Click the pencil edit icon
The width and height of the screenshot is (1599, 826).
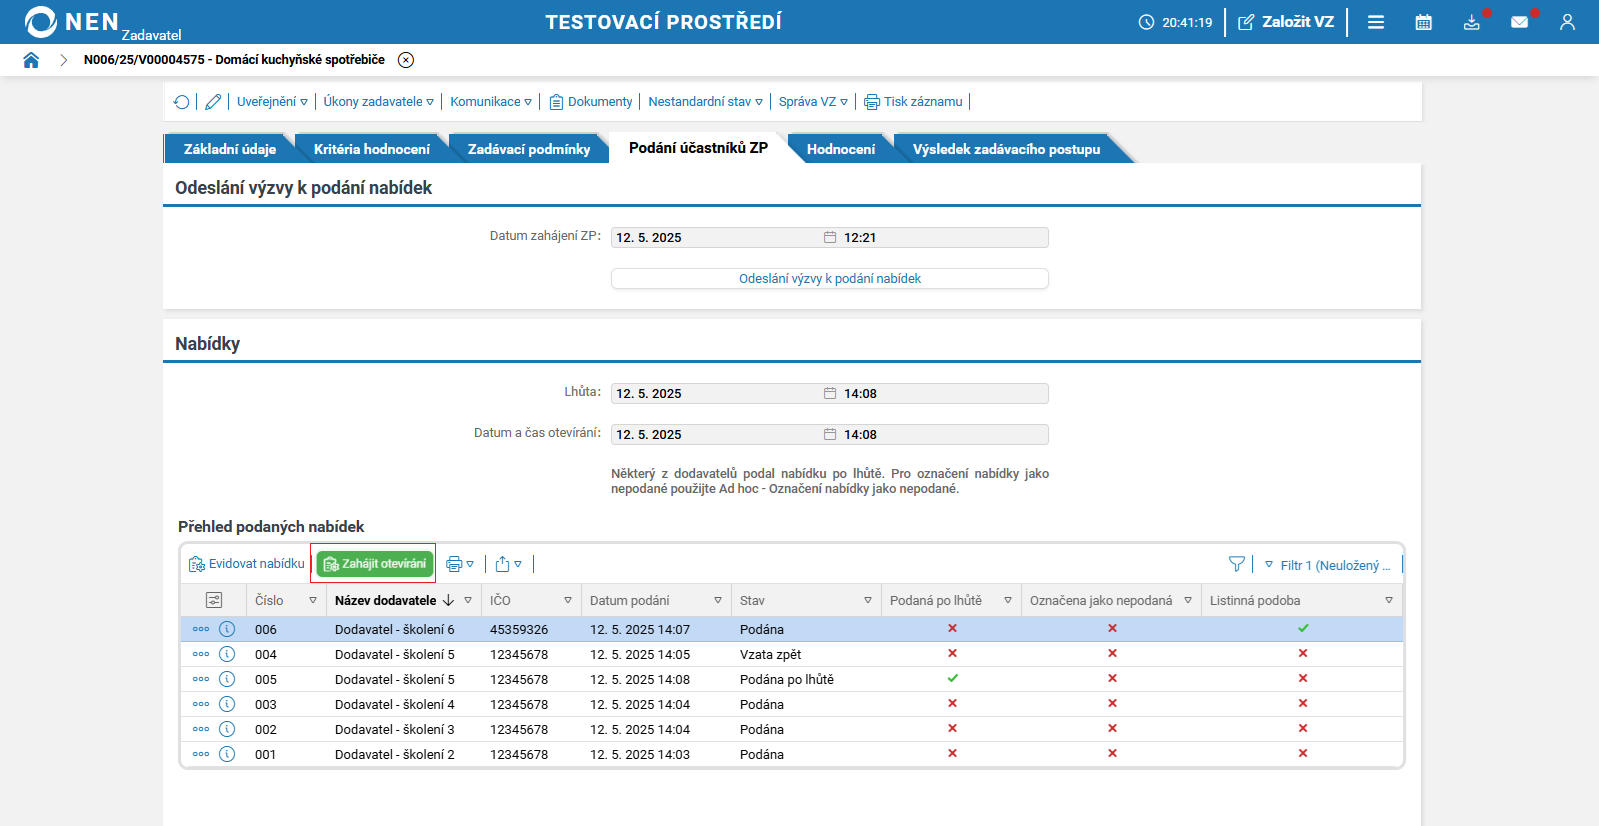[x=213, y=102]
